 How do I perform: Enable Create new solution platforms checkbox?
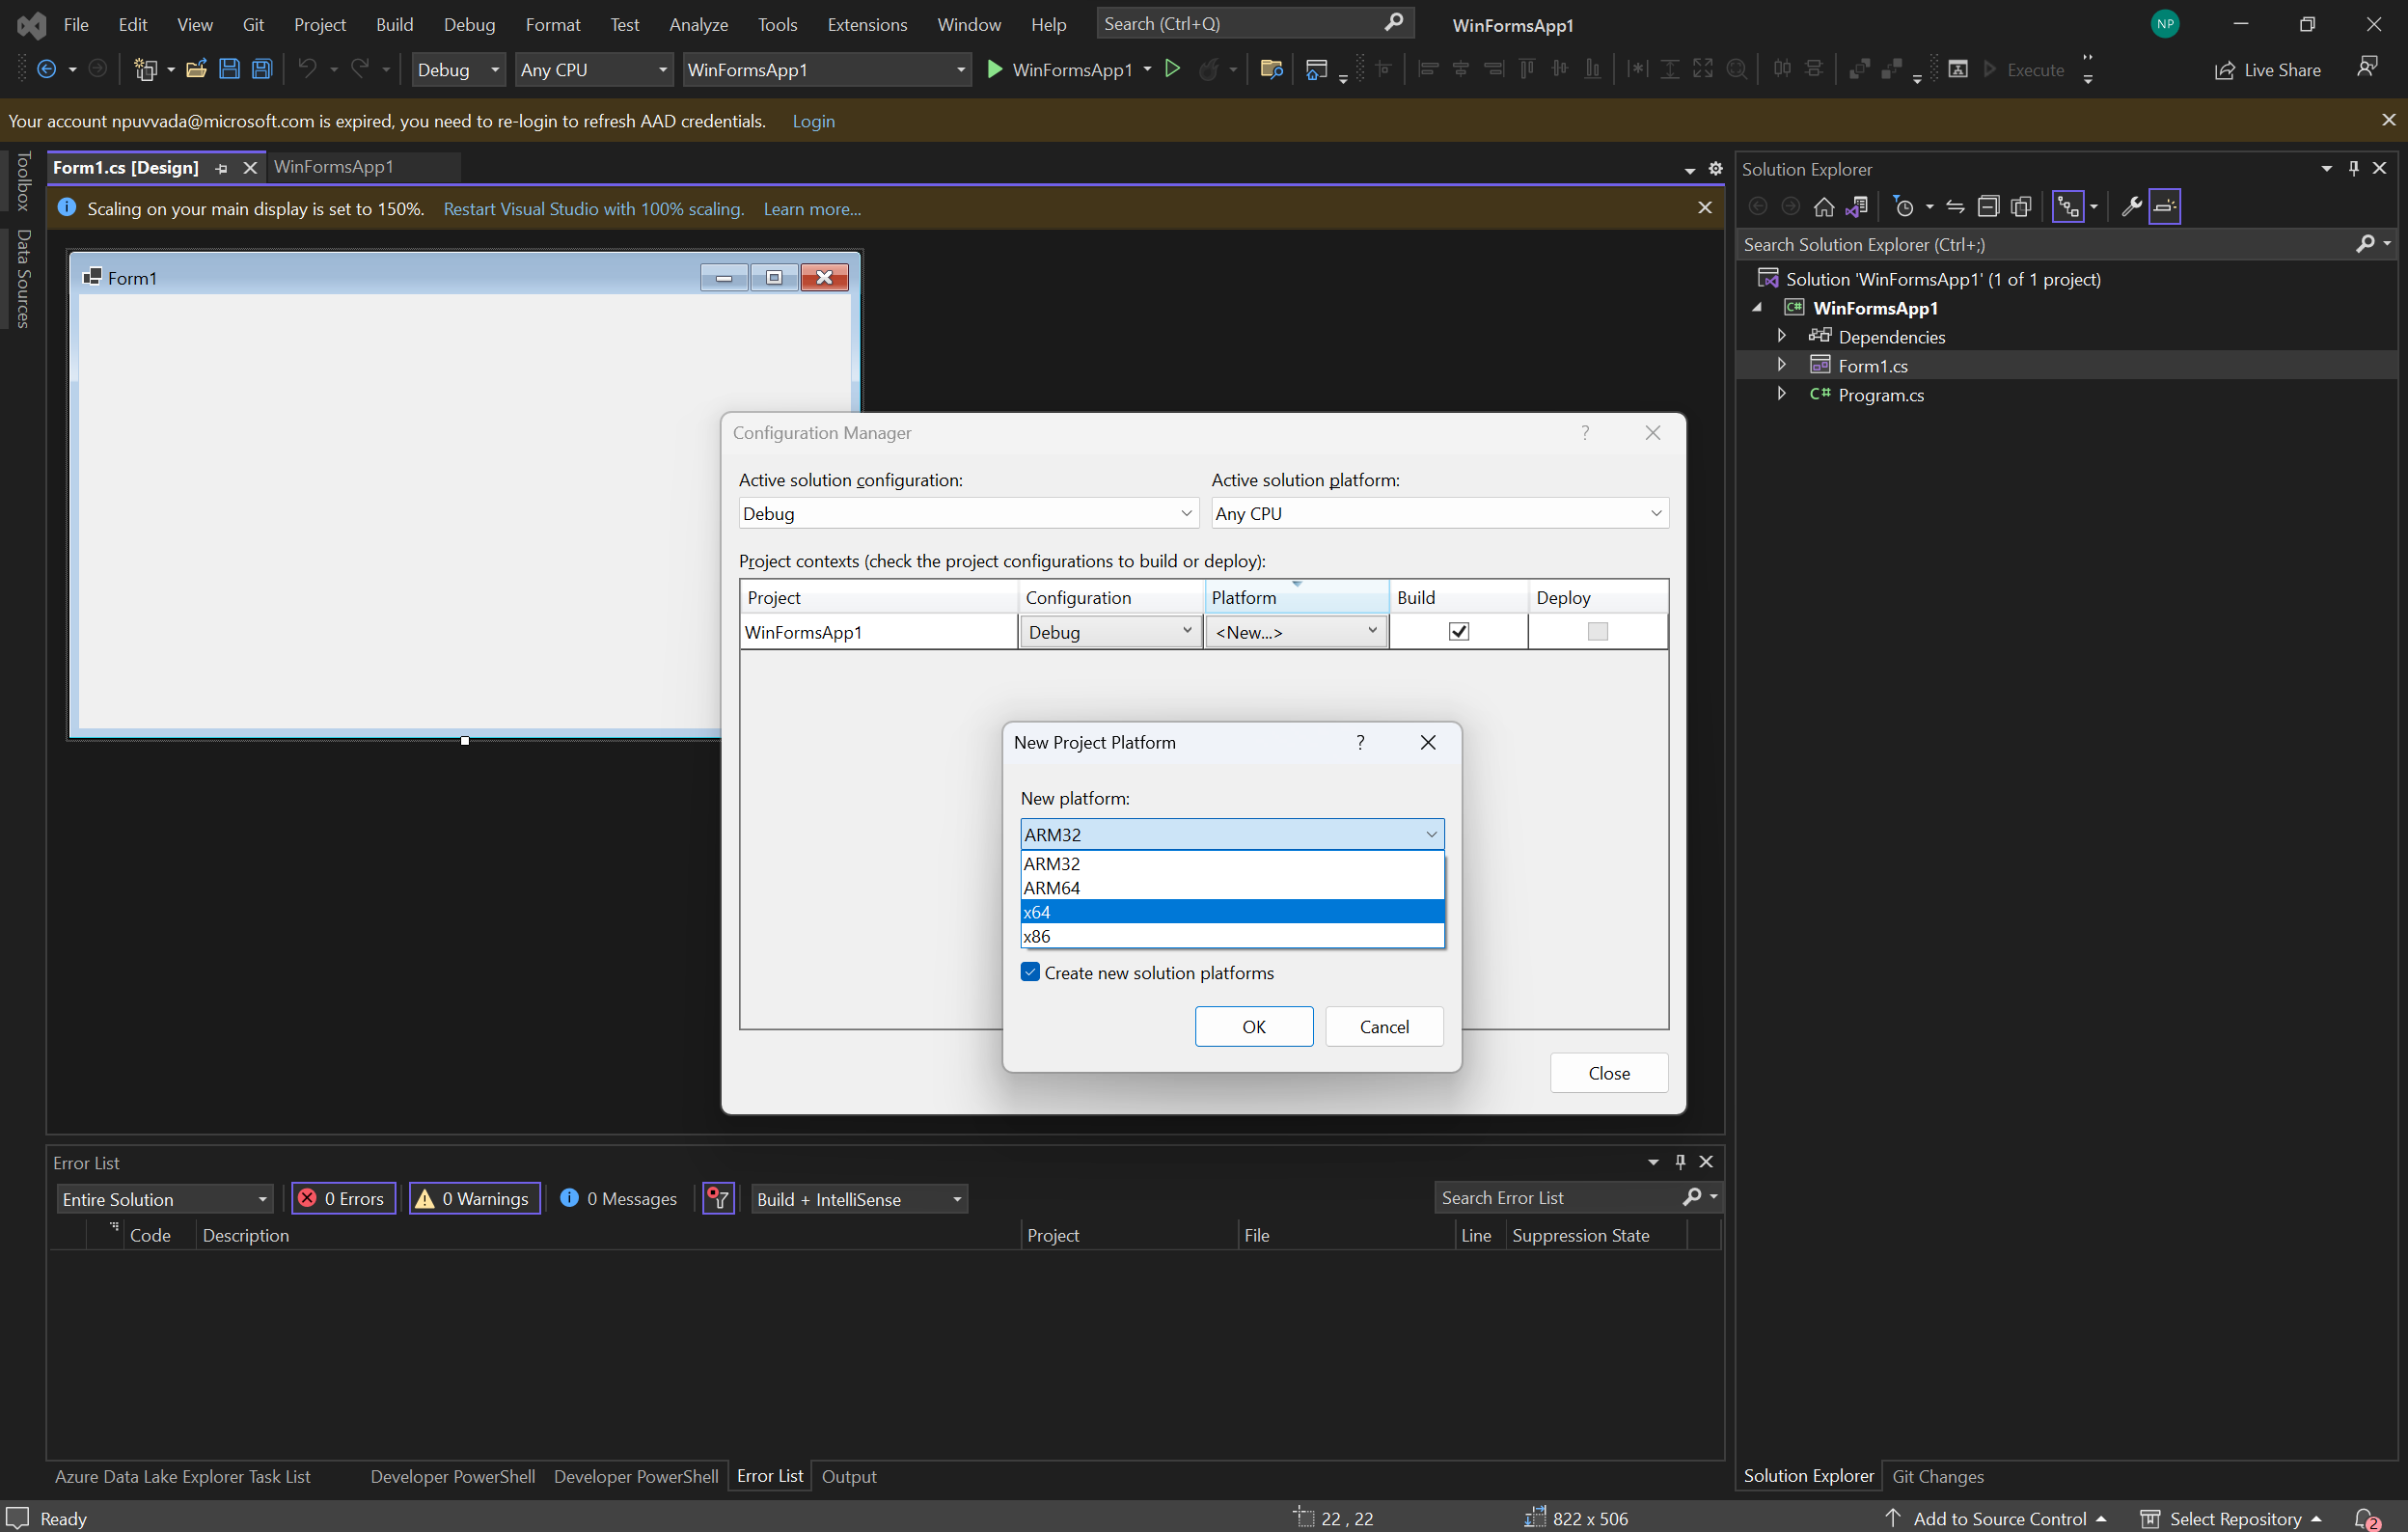point(1028,974)
